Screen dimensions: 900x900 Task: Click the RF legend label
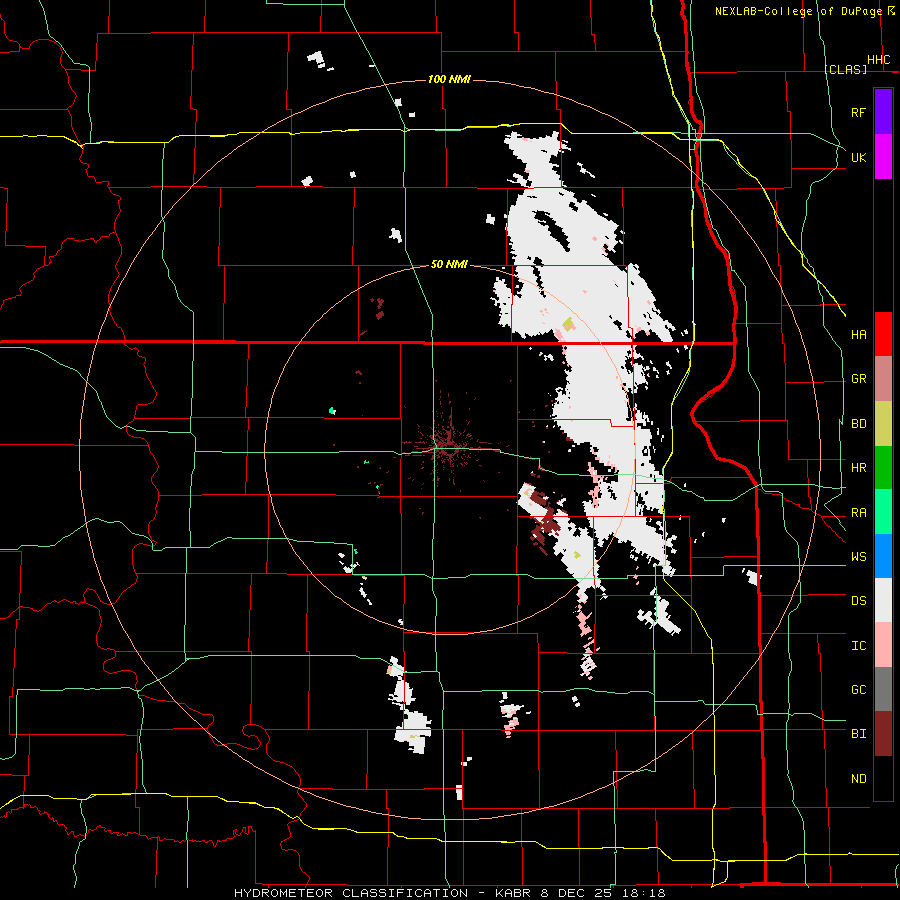[858, 112]
